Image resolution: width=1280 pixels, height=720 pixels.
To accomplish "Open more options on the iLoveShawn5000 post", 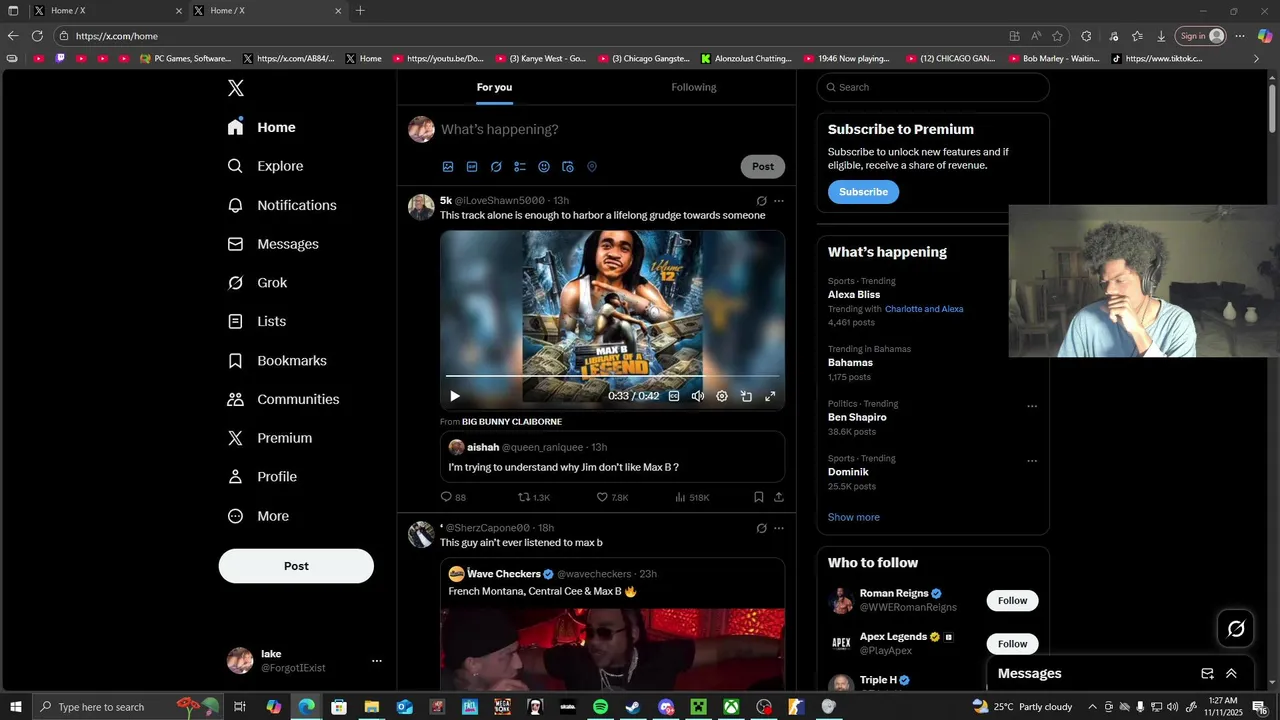I will (779, 201).
